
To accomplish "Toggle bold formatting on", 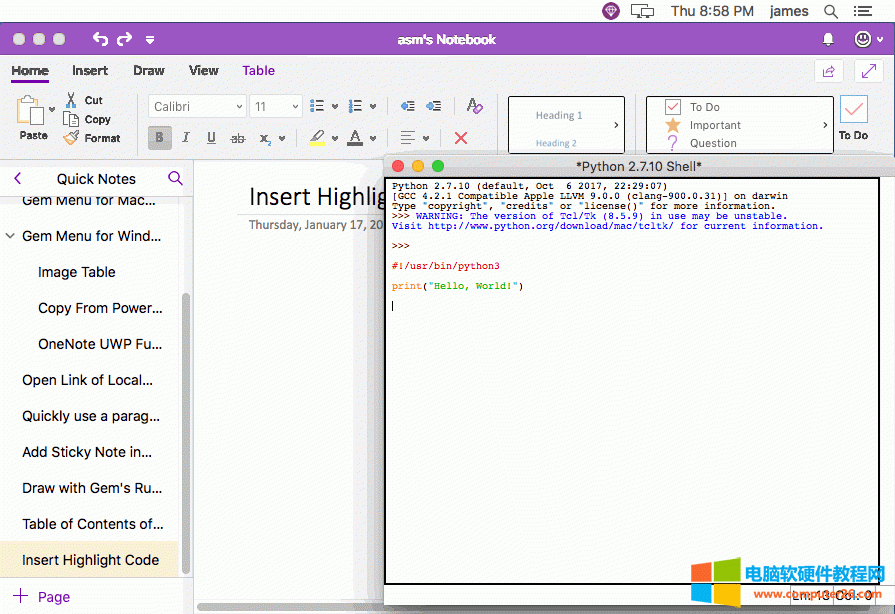I will (x=159, y=138).
